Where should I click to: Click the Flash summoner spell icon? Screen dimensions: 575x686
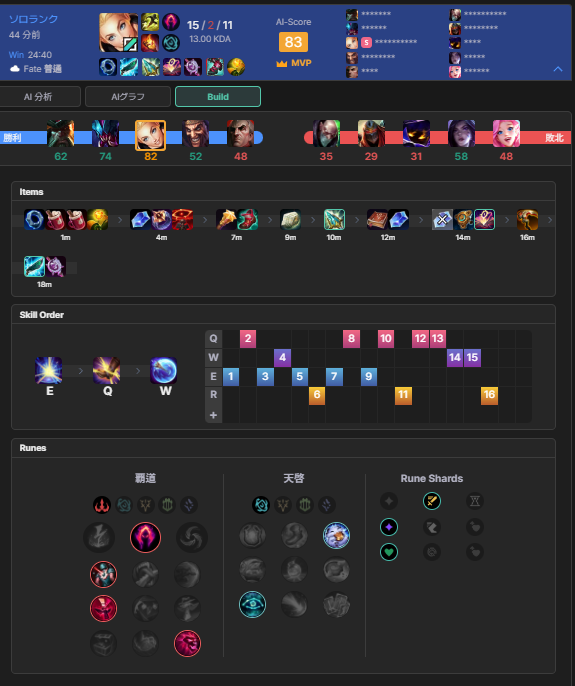tap(150, 22)
